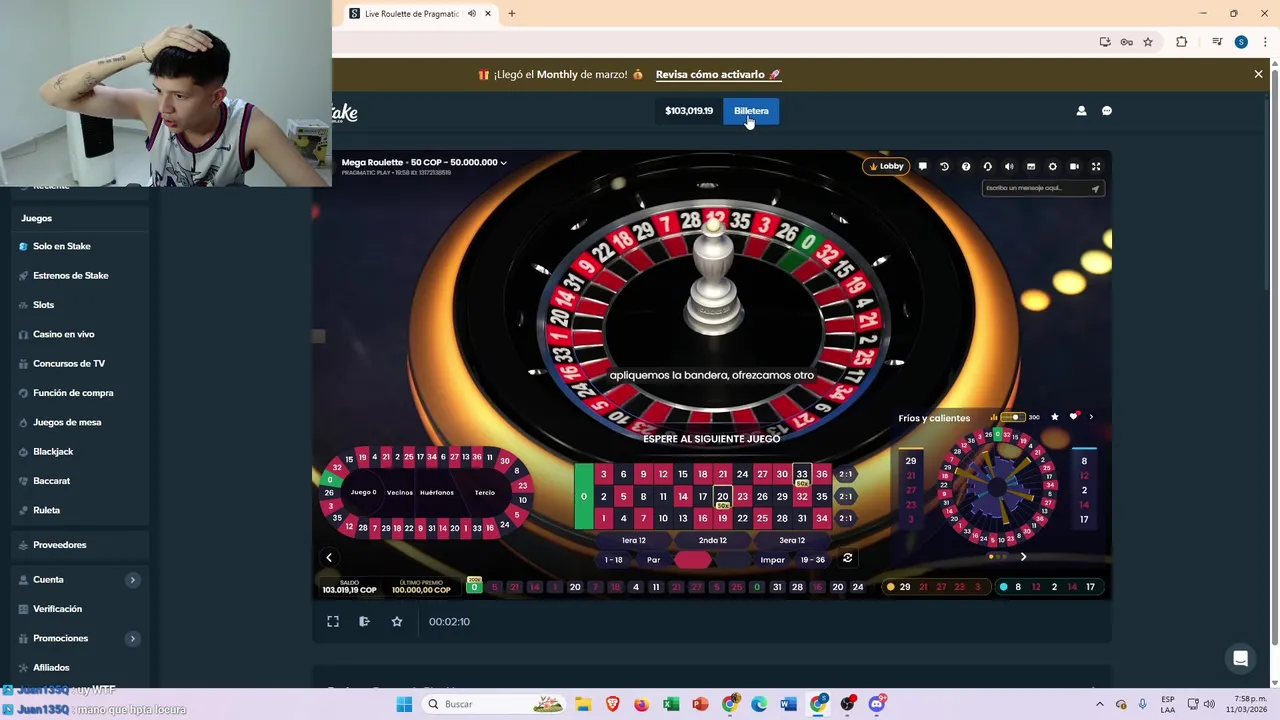Screen dimensions: 1280x720
Task: Open Verificación in sidebar
Action: point(58,609)
